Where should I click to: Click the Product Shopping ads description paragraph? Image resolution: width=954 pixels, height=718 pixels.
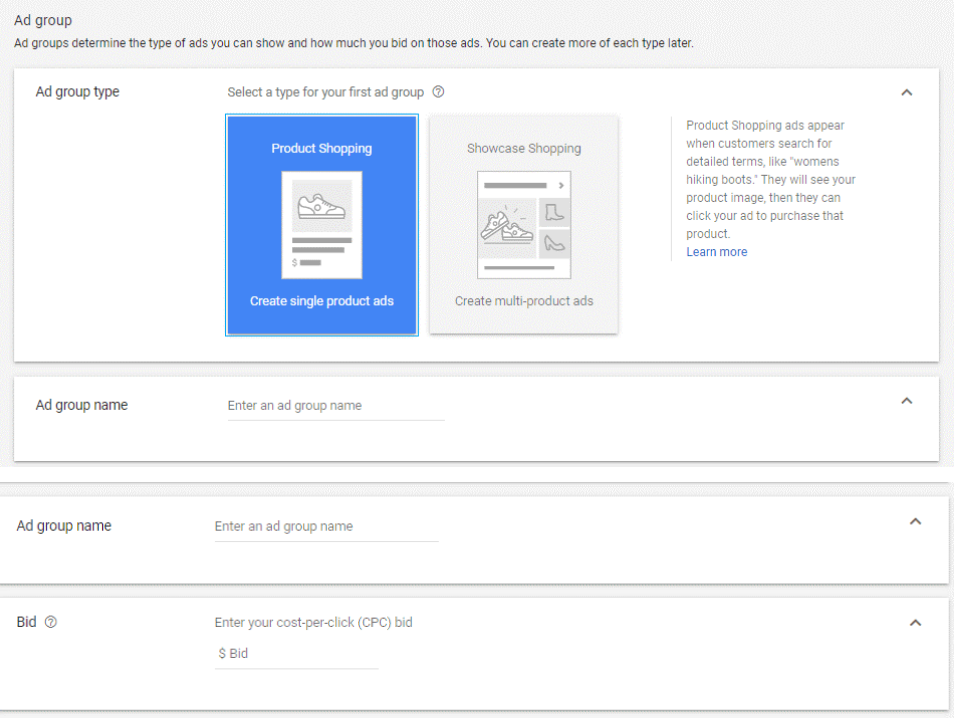point(771,180)
